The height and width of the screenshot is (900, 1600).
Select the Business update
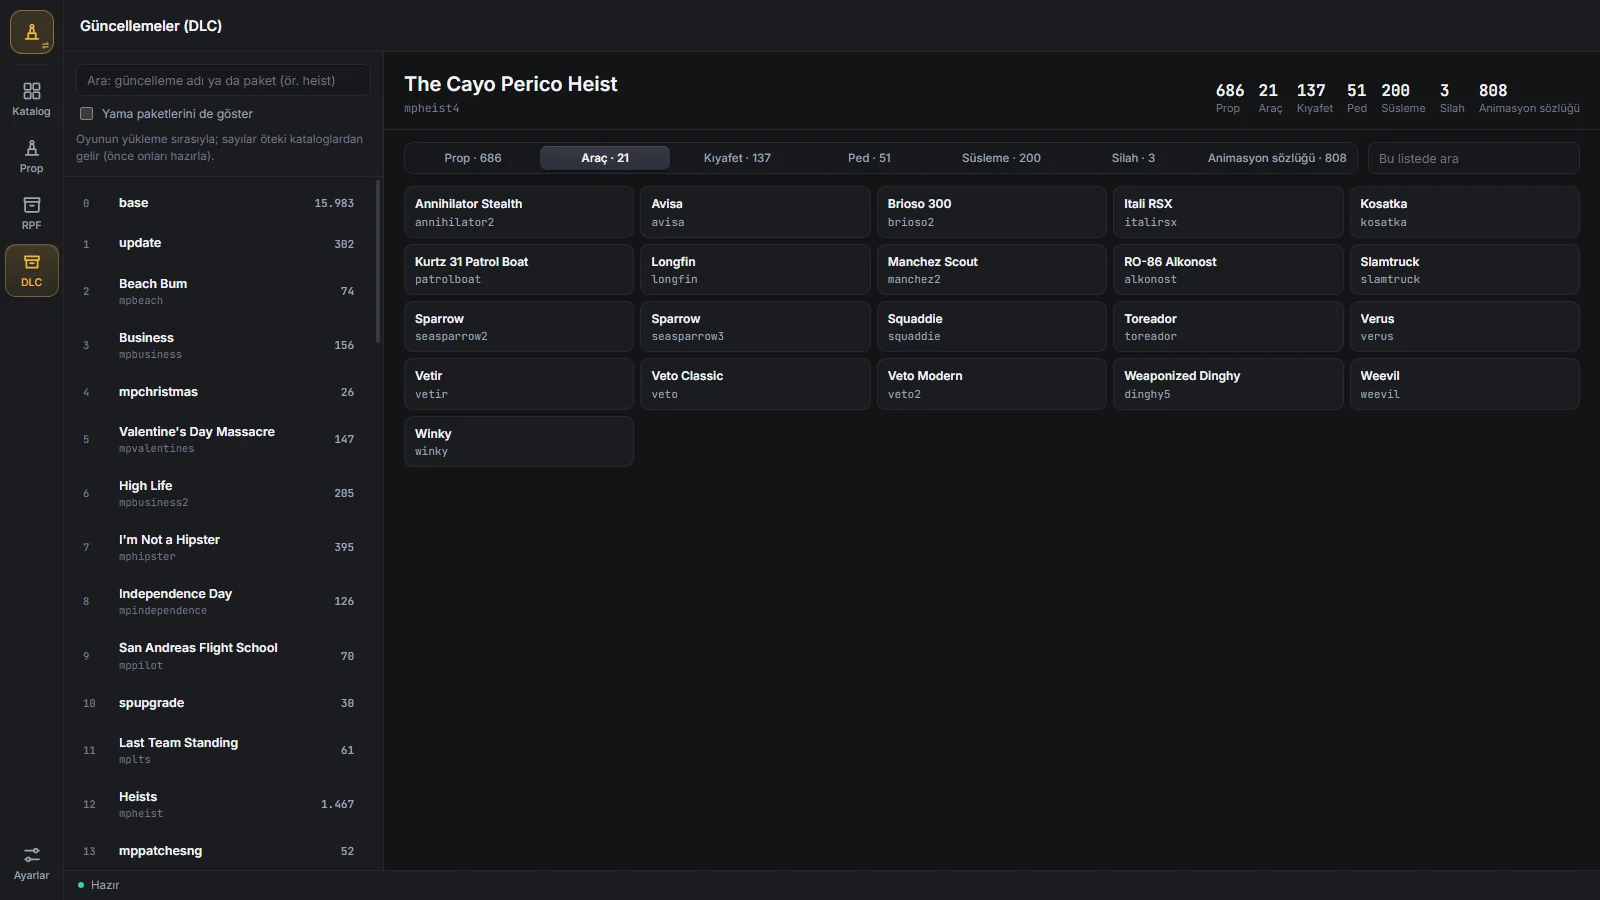coord(219,345)
